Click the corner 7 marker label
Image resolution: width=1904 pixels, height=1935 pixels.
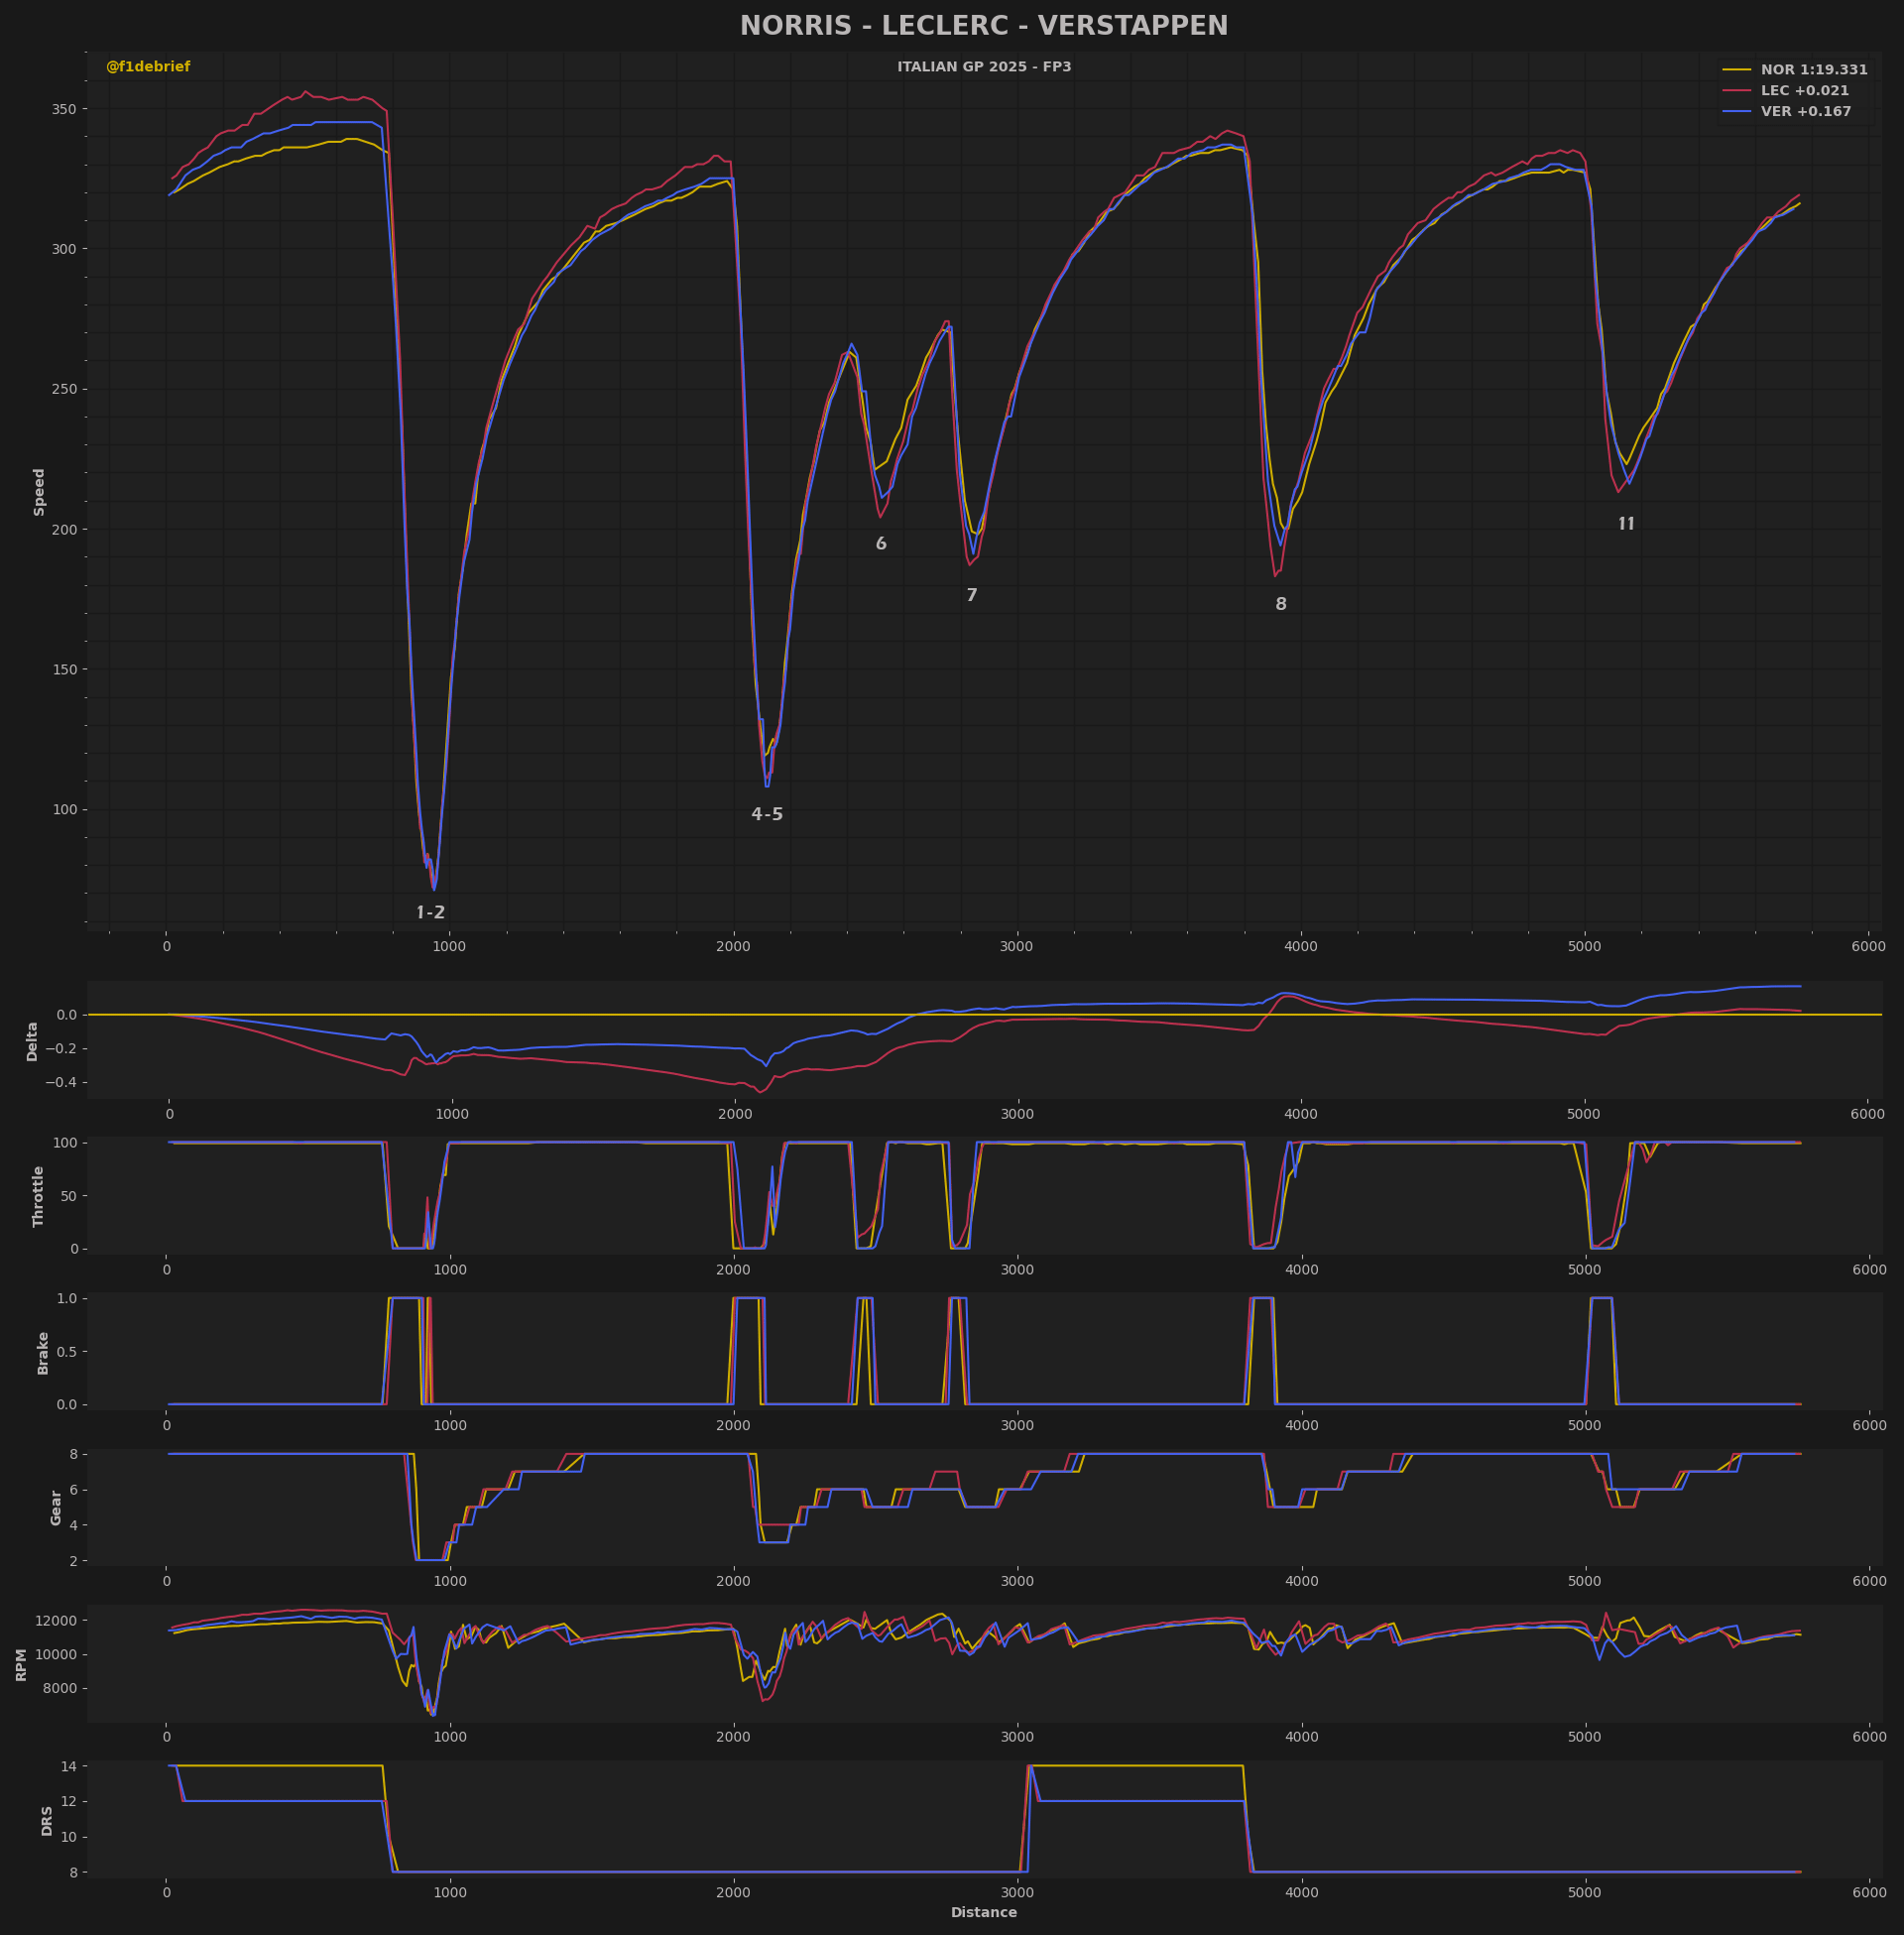pos(971,596)
